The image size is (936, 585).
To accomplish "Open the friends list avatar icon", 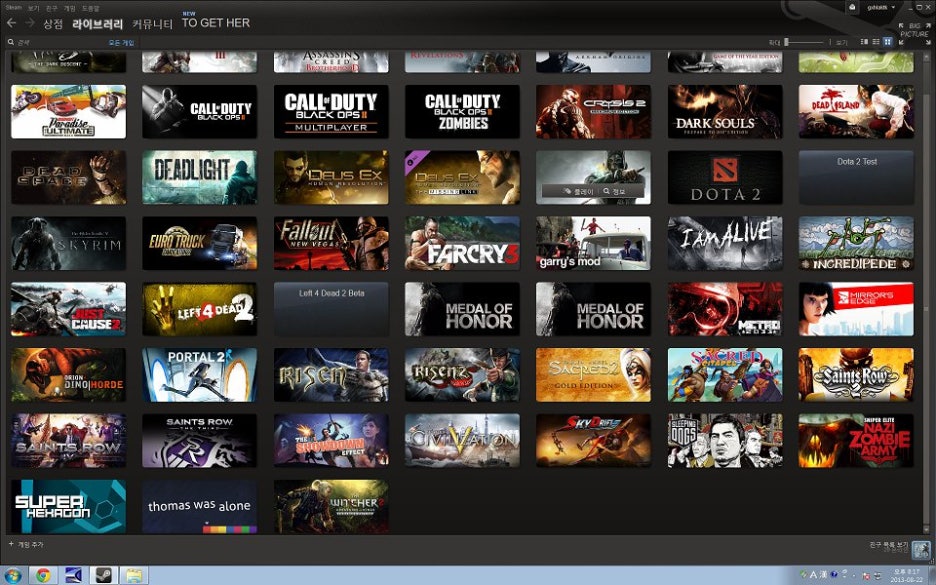I will point(921,549).
